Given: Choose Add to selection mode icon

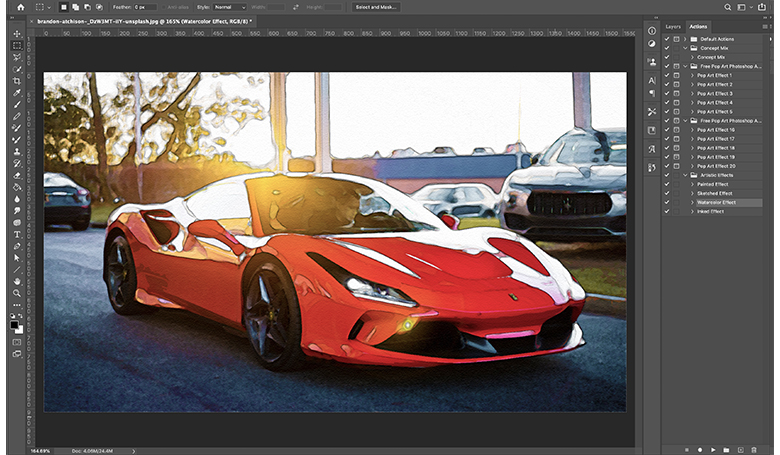Looking at the screenshot, I should (76, 7).
